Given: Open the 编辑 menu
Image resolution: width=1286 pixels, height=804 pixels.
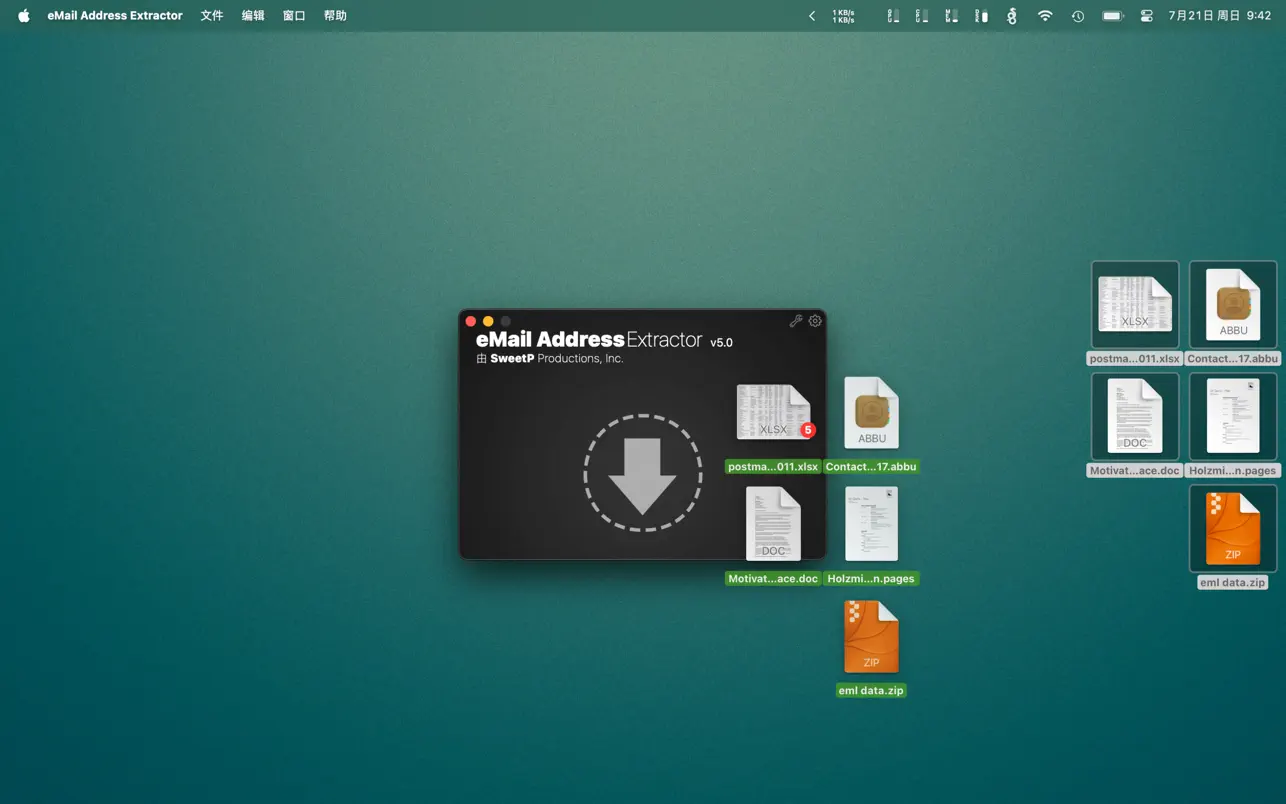Looking at the screenshot, I should click(x=253, y=16).
